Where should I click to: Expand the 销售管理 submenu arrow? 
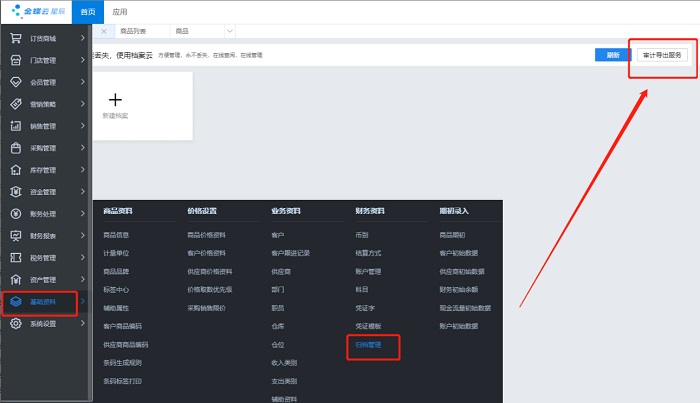(x=82, y=126)
